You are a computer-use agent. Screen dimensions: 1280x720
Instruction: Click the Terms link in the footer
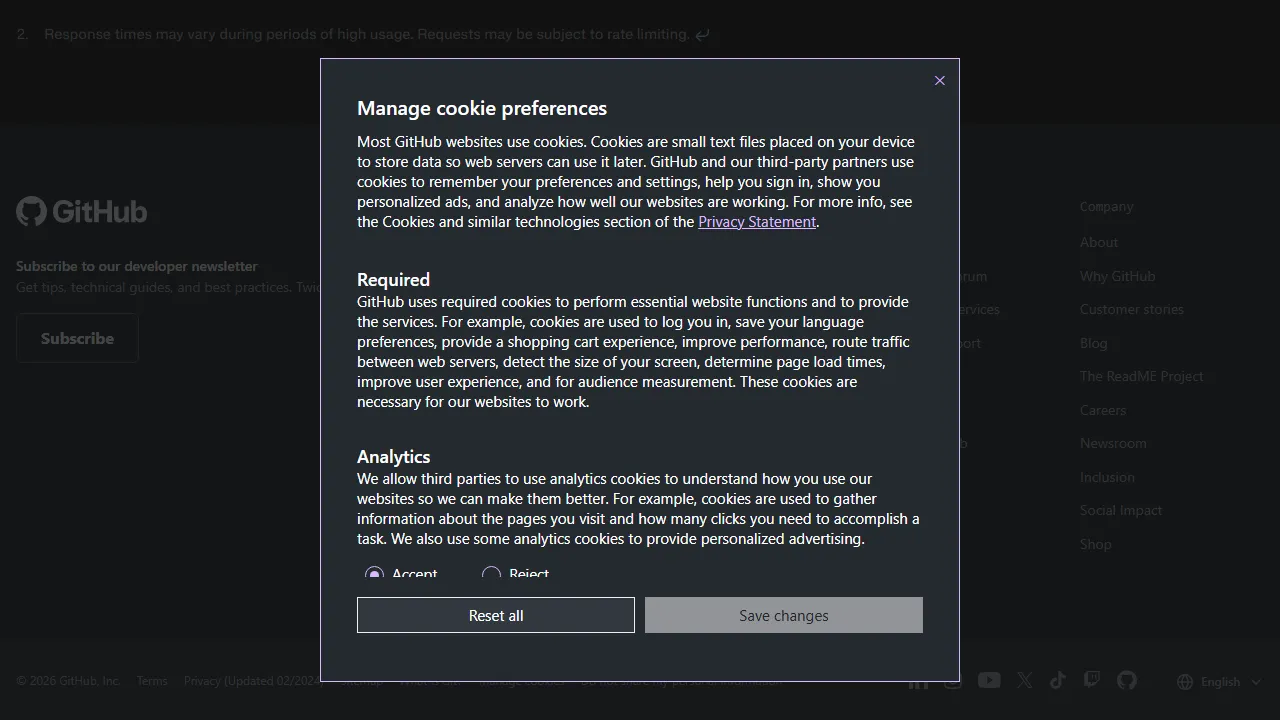[151, 681]
